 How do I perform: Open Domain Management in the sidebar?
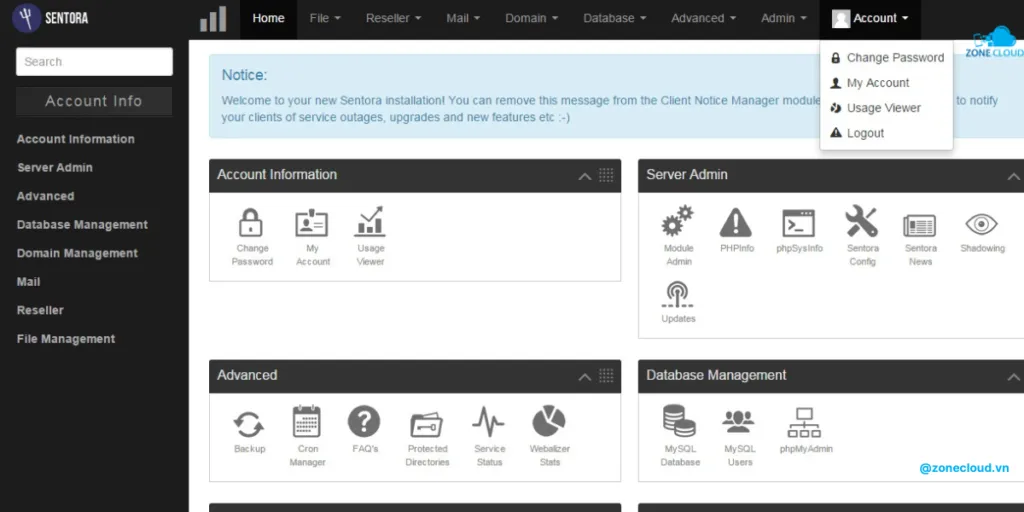tap(77, 253)
